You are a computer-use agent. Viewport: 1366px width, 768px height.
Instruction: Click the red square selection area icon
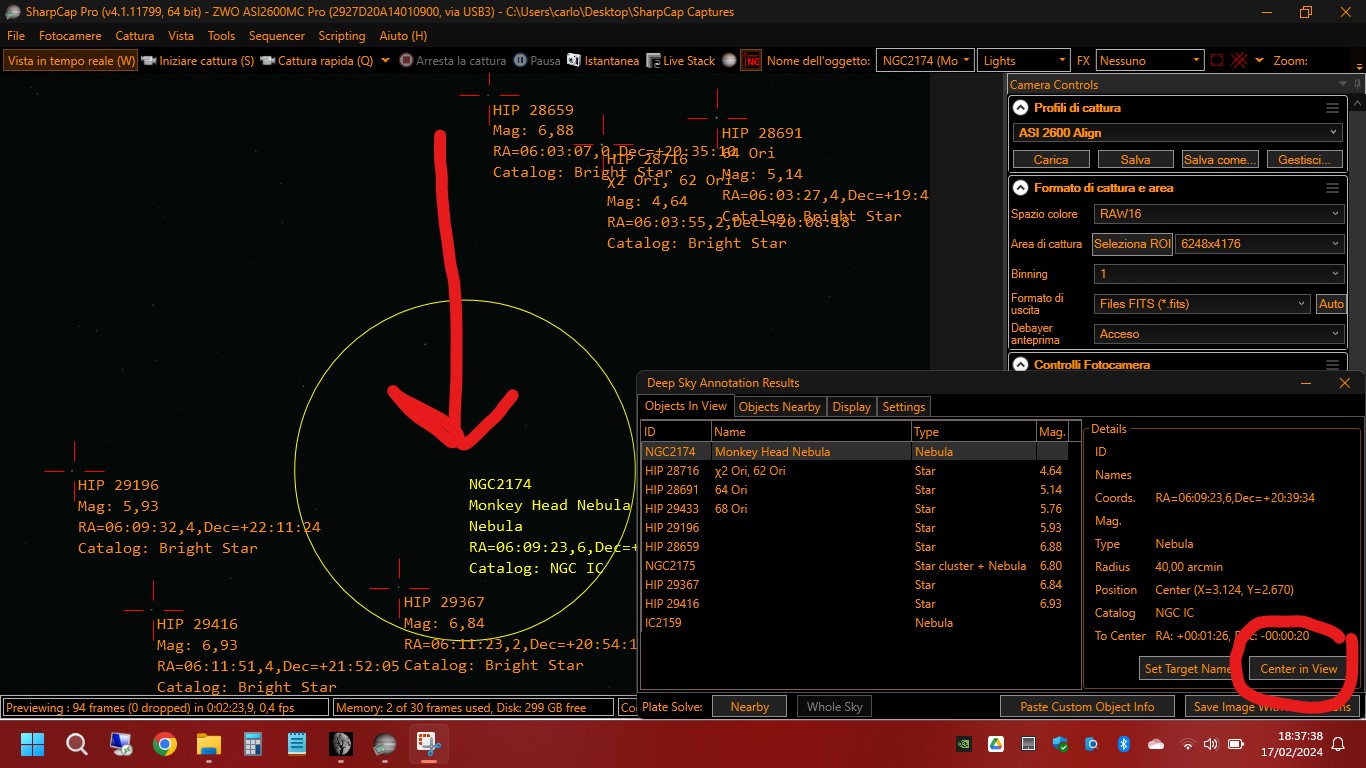click(1217, 61)
